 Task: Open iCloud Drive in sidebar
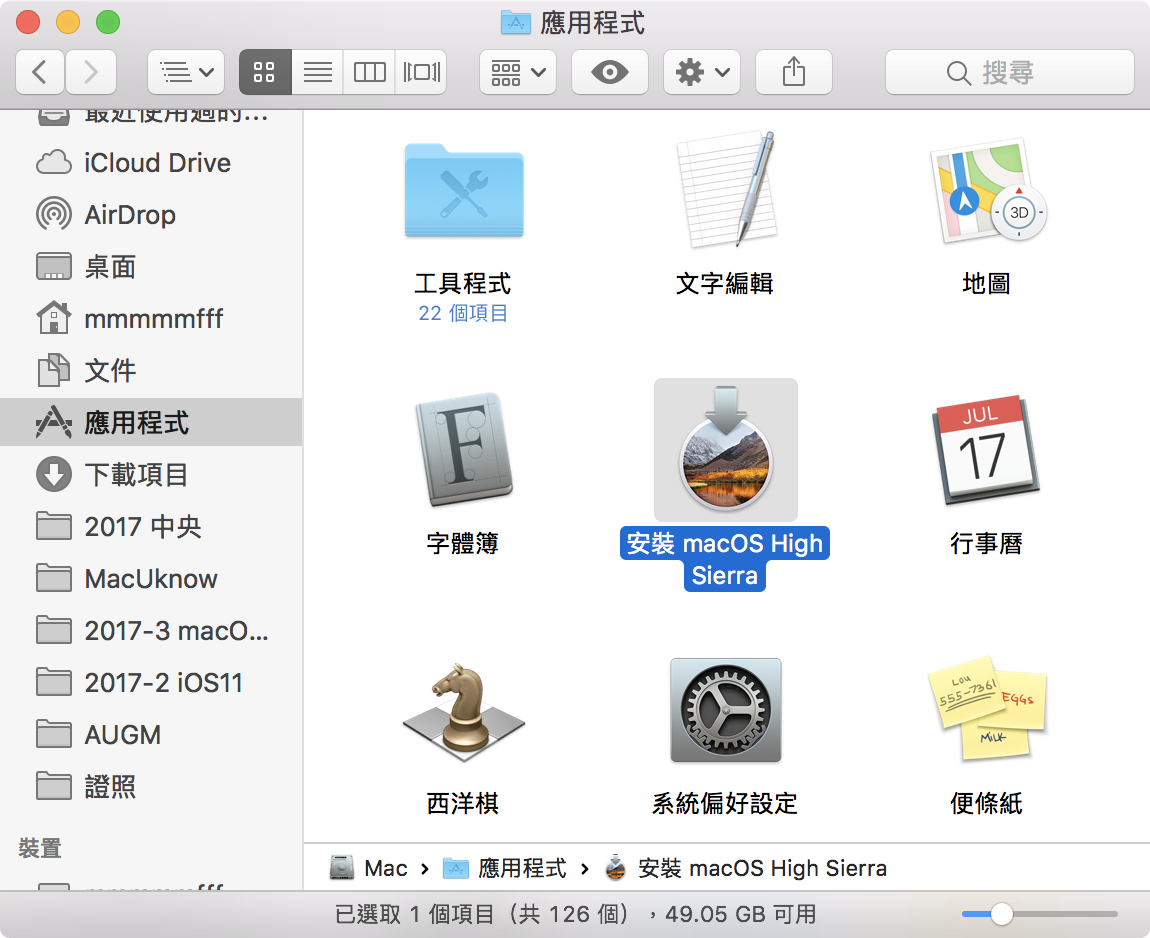pos(151,163)
